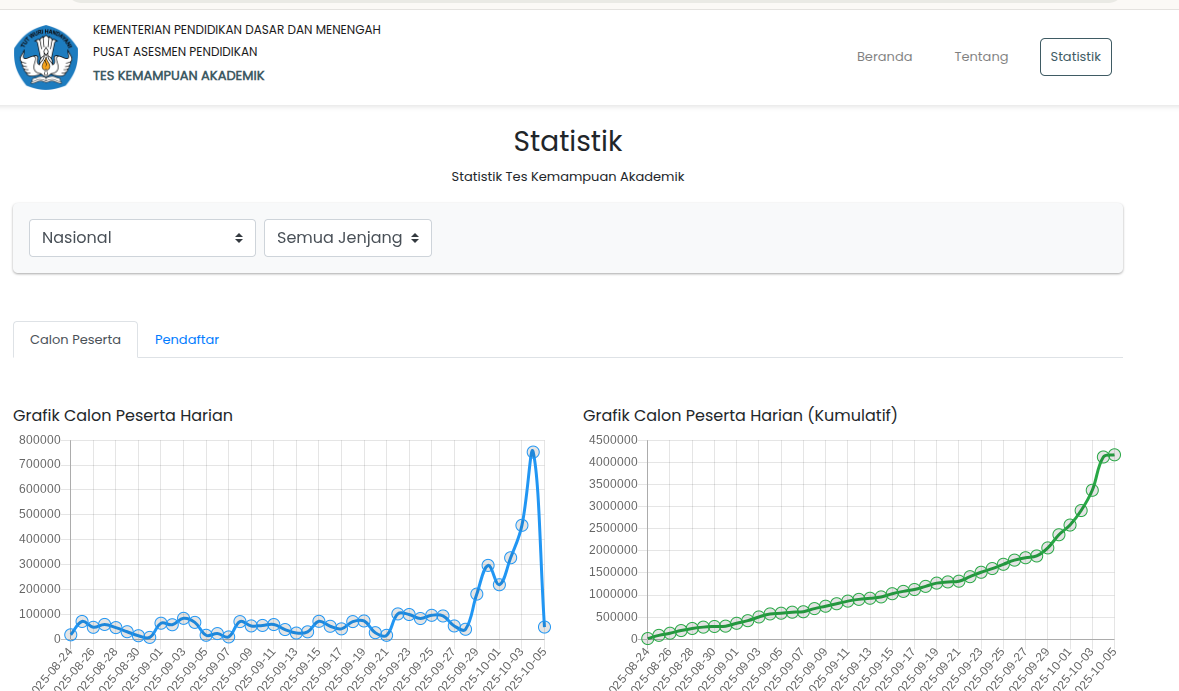This screenshot has height=691, width=1179.
Task: Click the Kemendikbud ministry logo
Action: point(46,57)
